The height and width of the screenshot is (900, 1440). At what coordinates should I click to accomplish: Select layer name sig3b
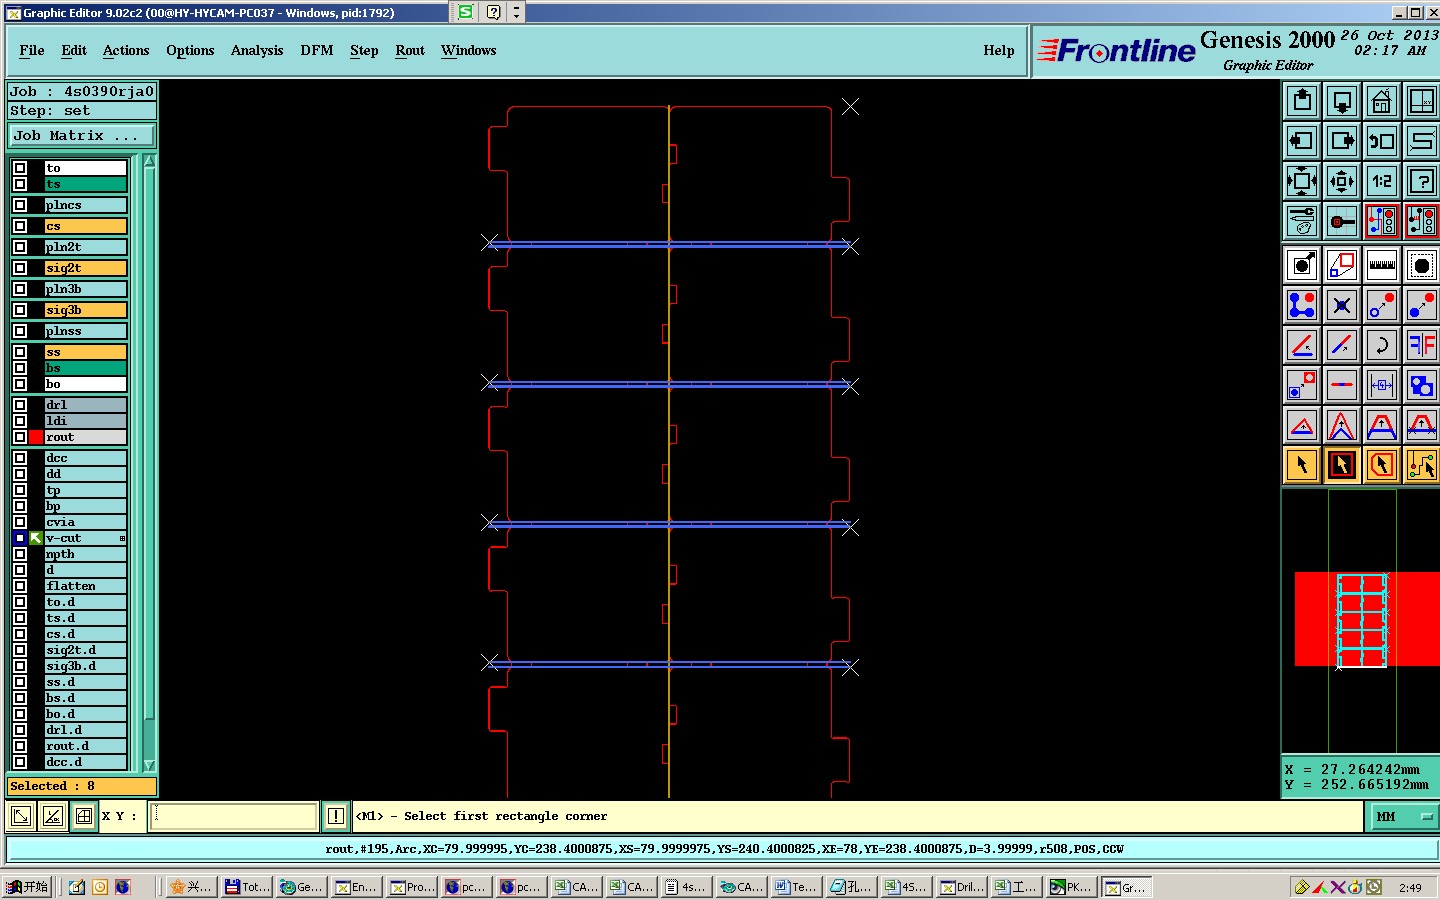pyautogui.click(x=85, y=310)
